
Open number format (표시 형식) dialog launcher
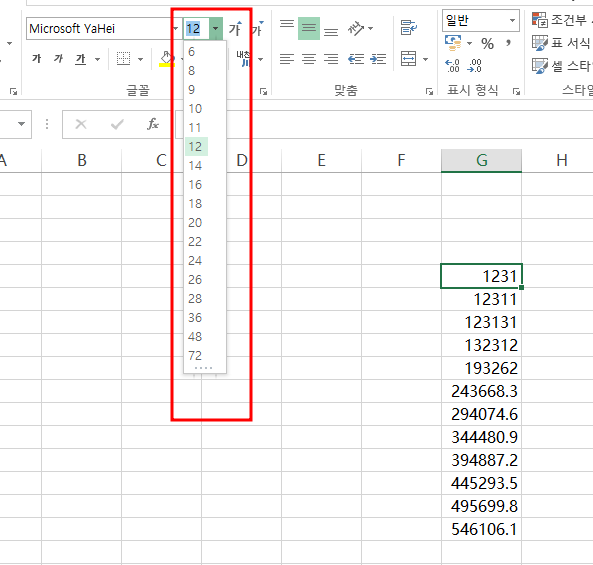pos(516,92)
